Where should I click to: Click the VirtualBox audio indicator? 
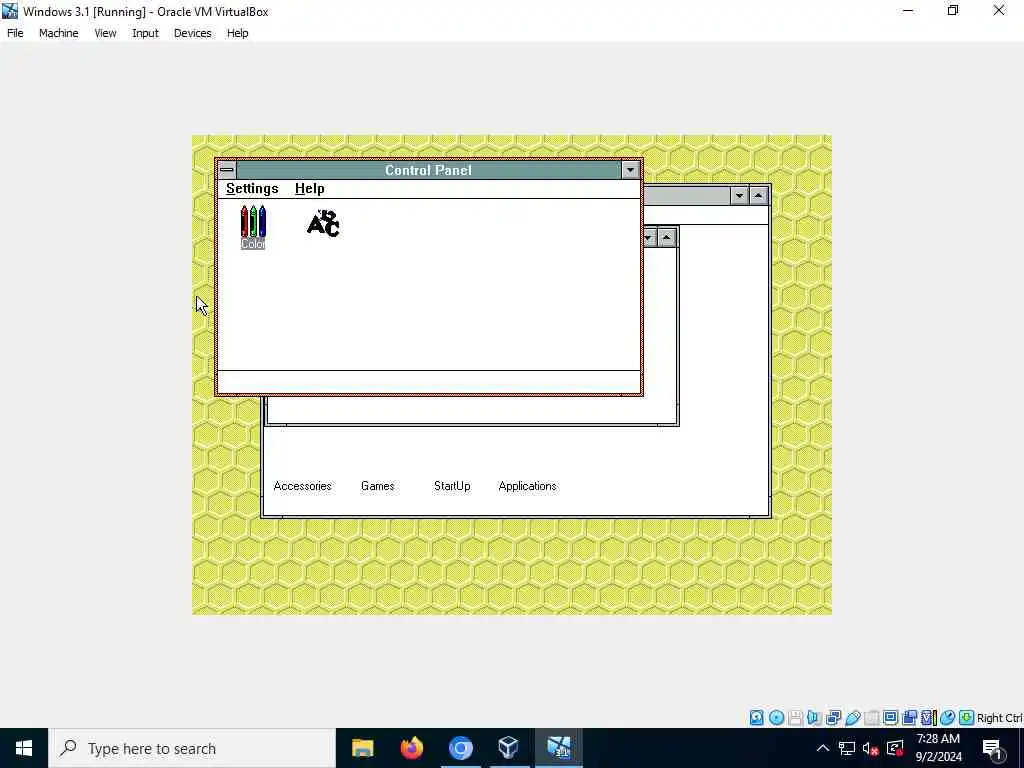[814, 718]
